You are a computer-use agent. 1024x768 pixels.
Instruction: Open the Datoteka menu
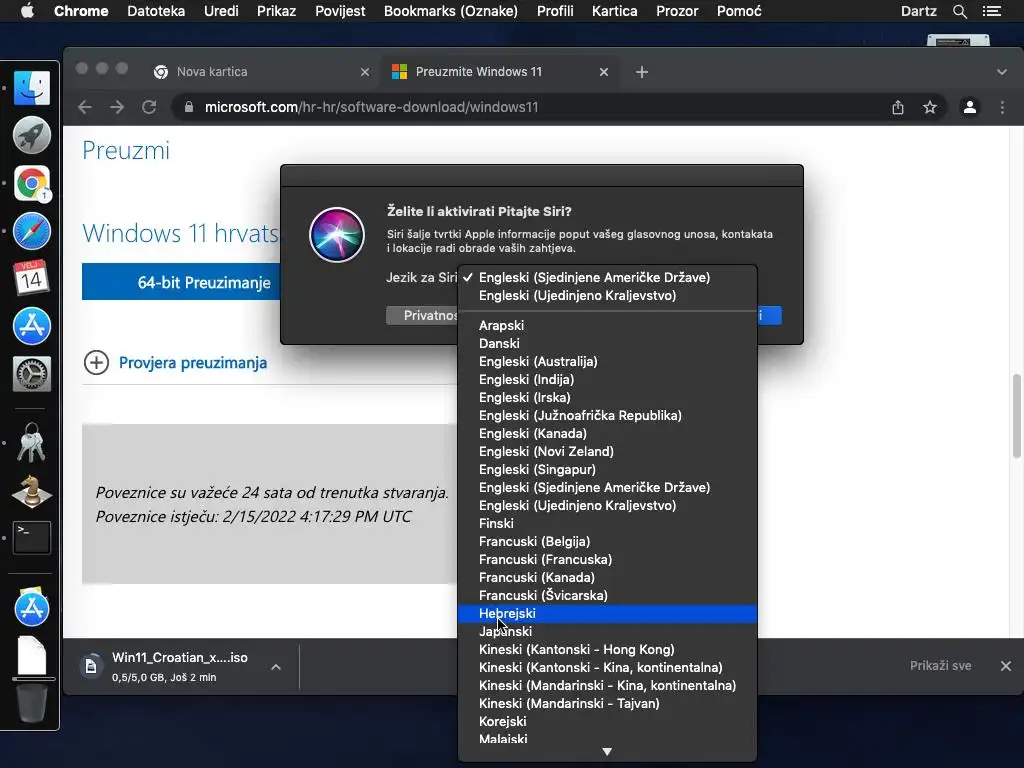(x=156, y=11)
